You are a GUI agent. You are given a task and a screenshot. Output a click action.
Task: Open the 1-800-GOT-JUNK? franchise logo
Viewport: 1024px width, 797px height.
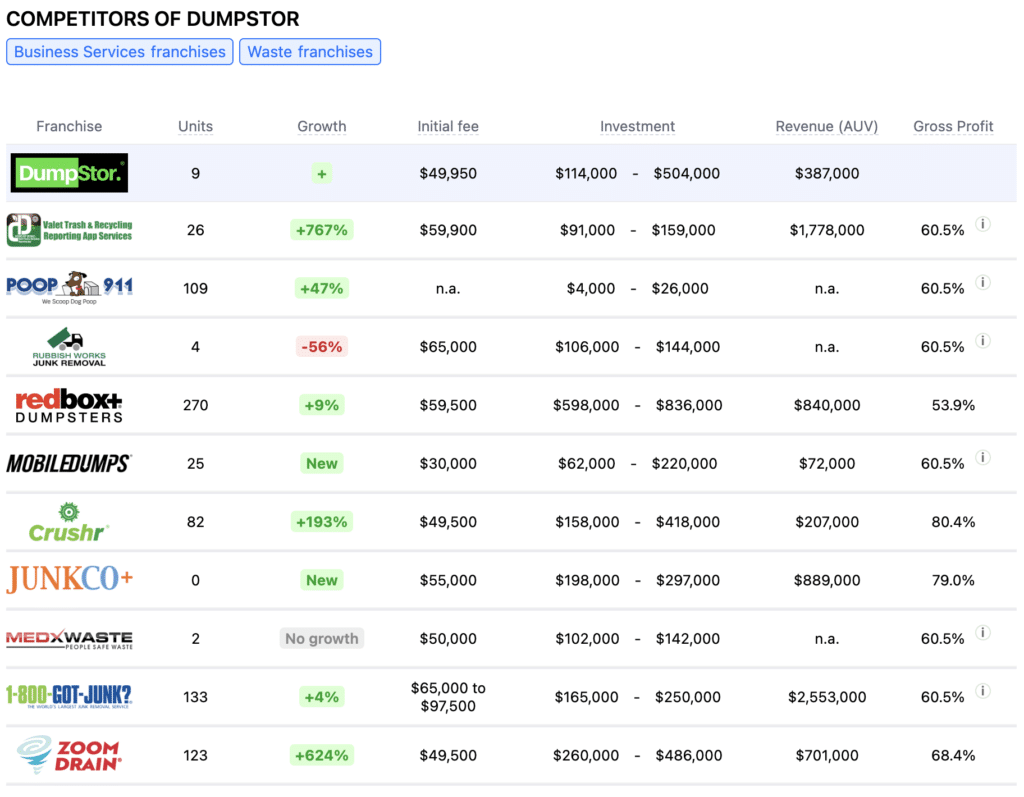pos(69,696)
